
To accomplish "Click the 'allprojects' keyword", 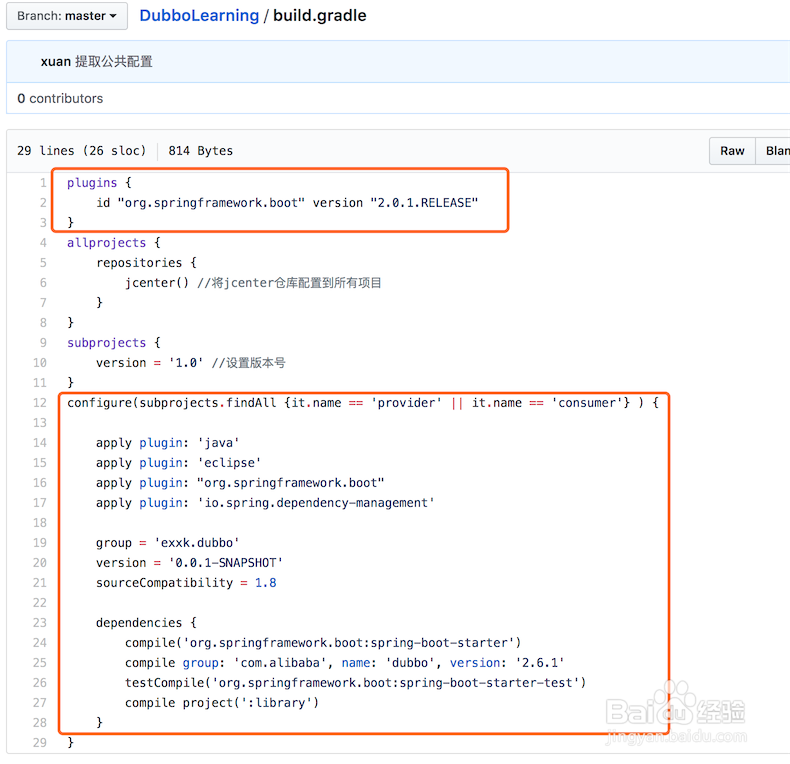I will point(106,243).
